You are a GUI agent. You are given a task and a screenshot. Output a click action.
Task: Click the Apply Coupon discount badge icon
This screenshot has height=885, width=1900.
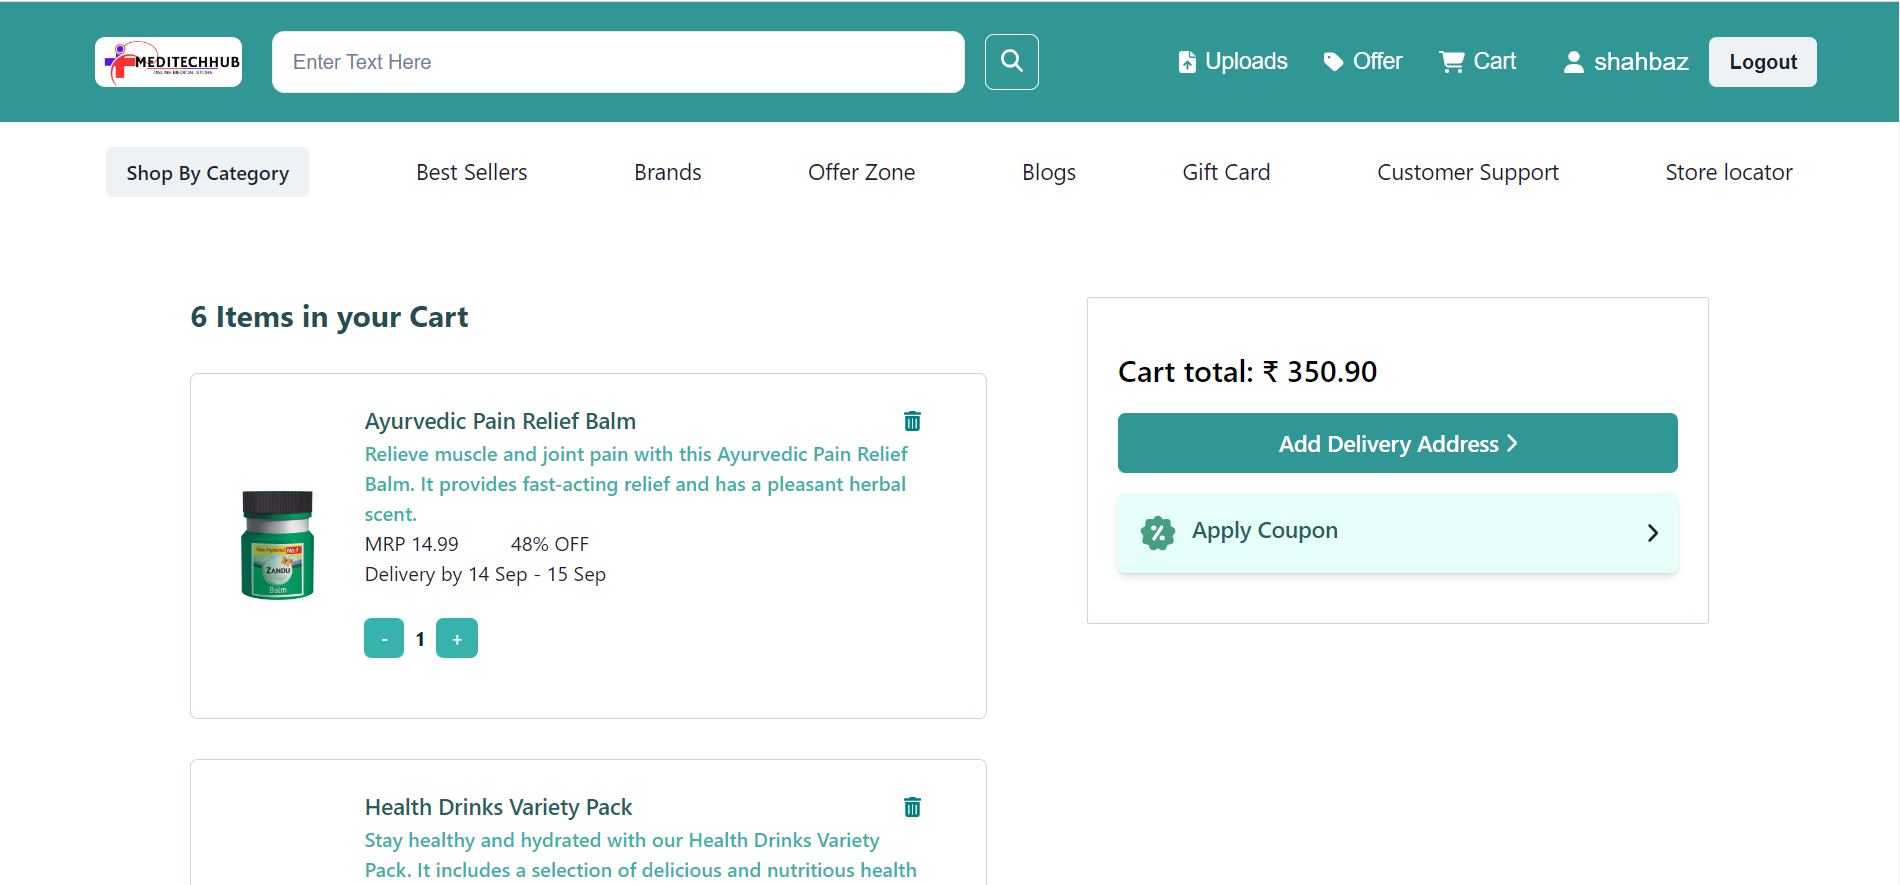pos(1158,532)
